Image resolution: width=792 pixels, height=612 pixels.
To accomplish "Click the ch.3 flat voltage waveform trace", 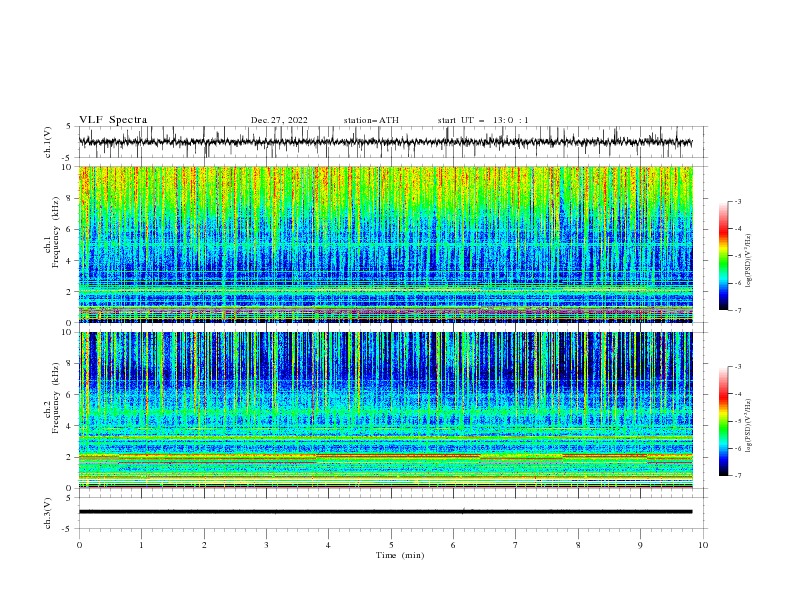I will click(385, 512).
